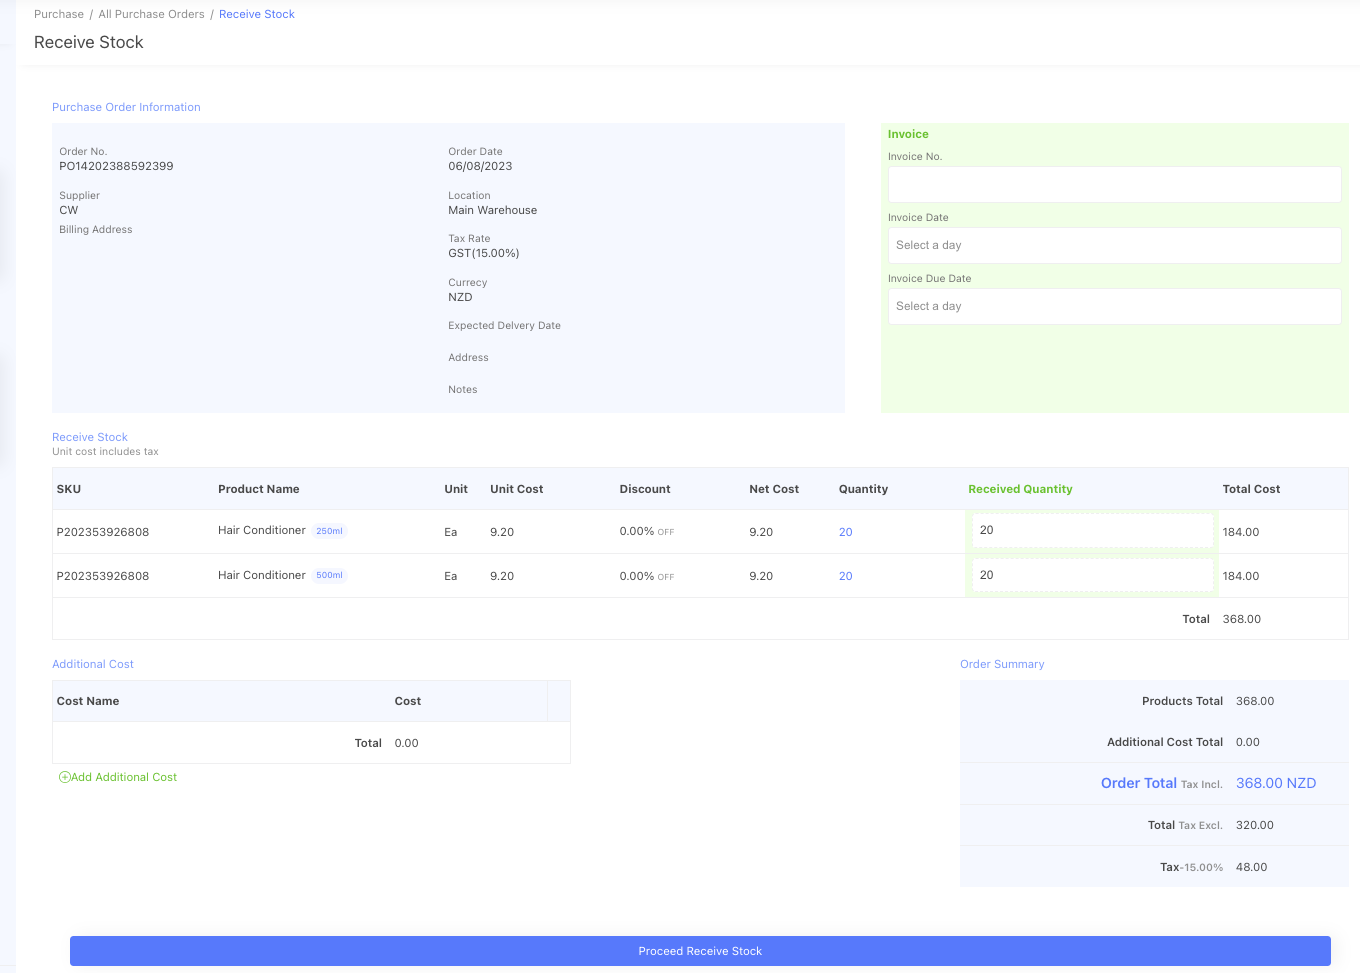Click the Received Quantity column header

tap(1019, 489)
